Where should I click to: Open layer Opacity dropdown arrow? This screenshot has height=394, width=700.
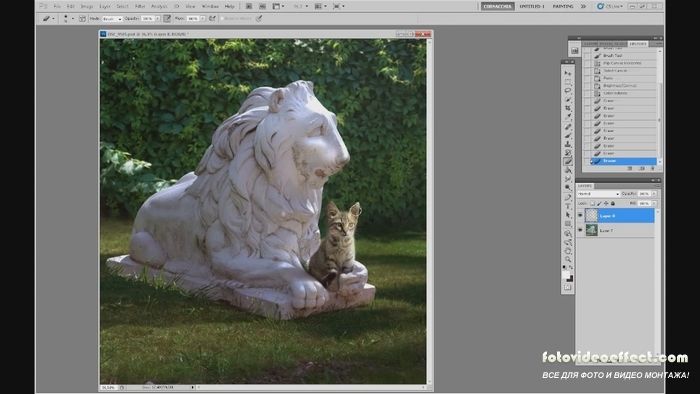[x=654, y=194]
